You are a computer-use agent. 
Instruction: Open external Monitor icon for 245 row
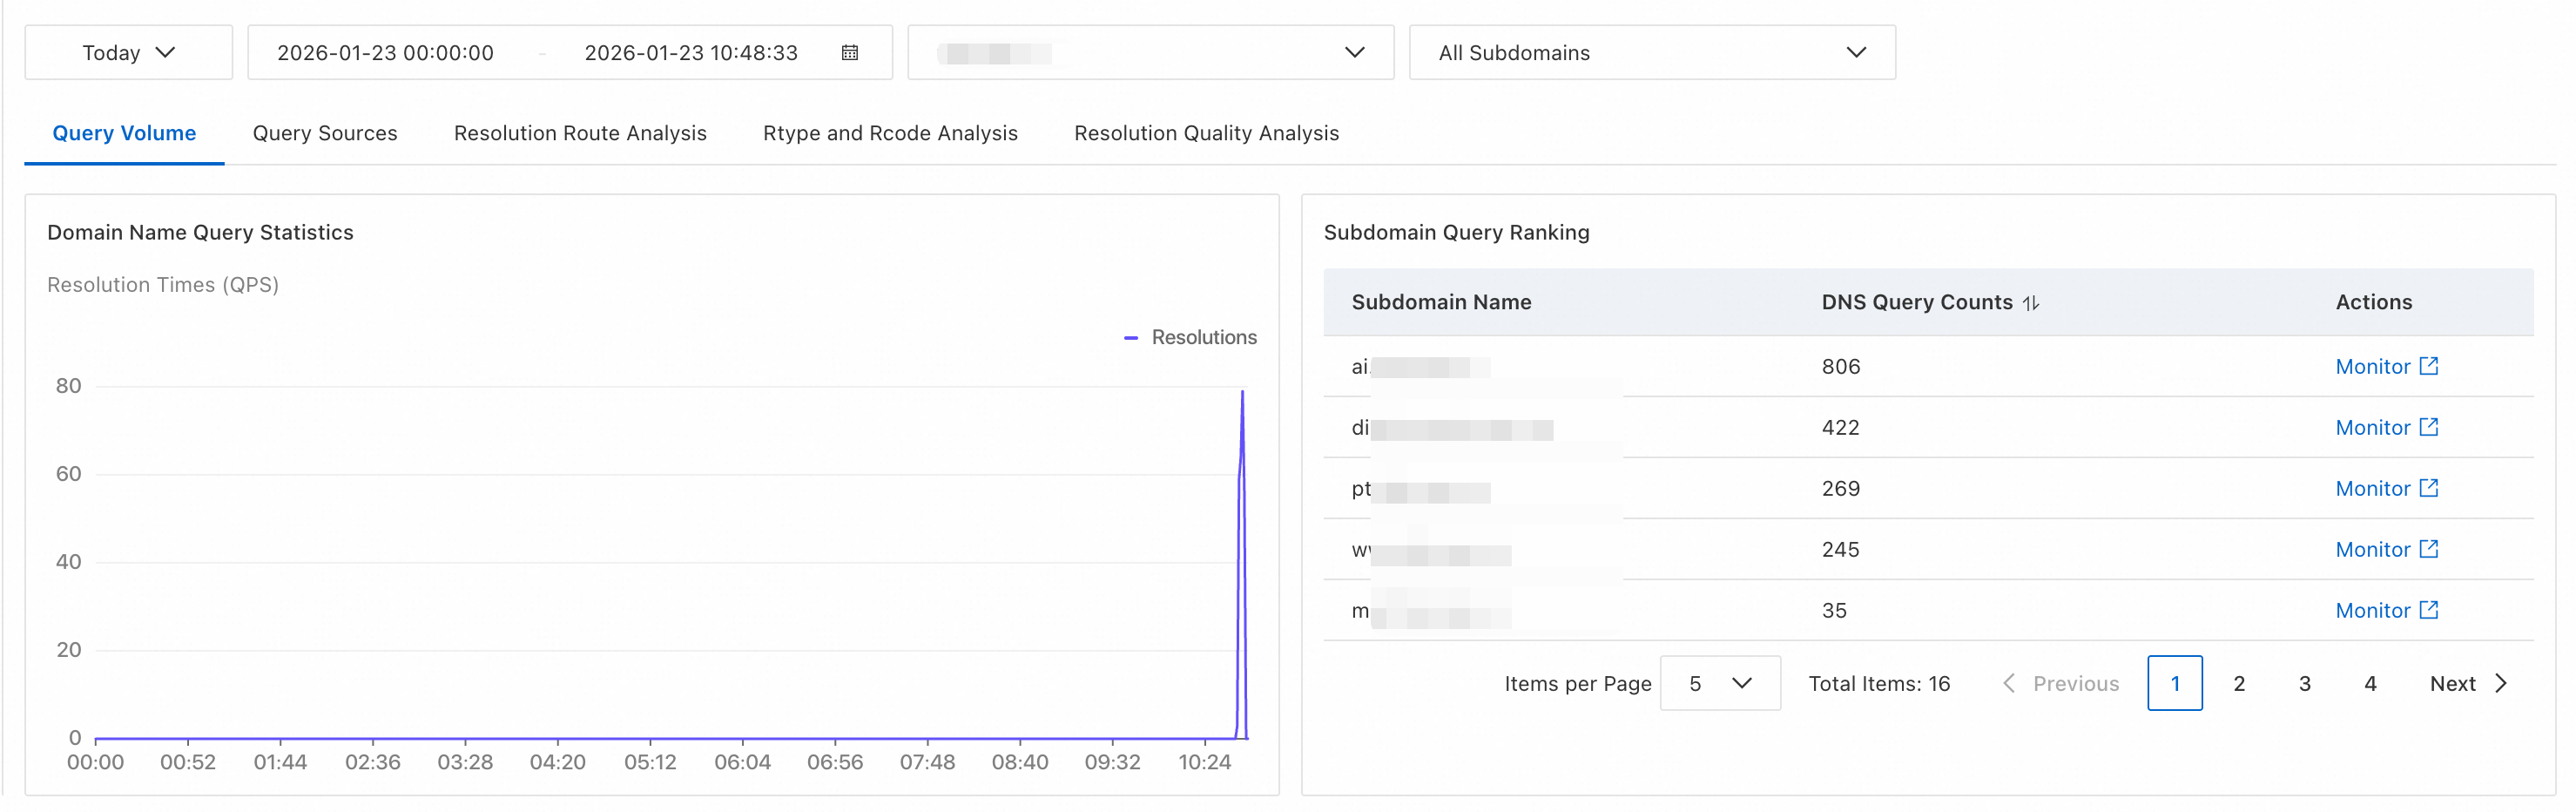click(x=2428, y=549)
